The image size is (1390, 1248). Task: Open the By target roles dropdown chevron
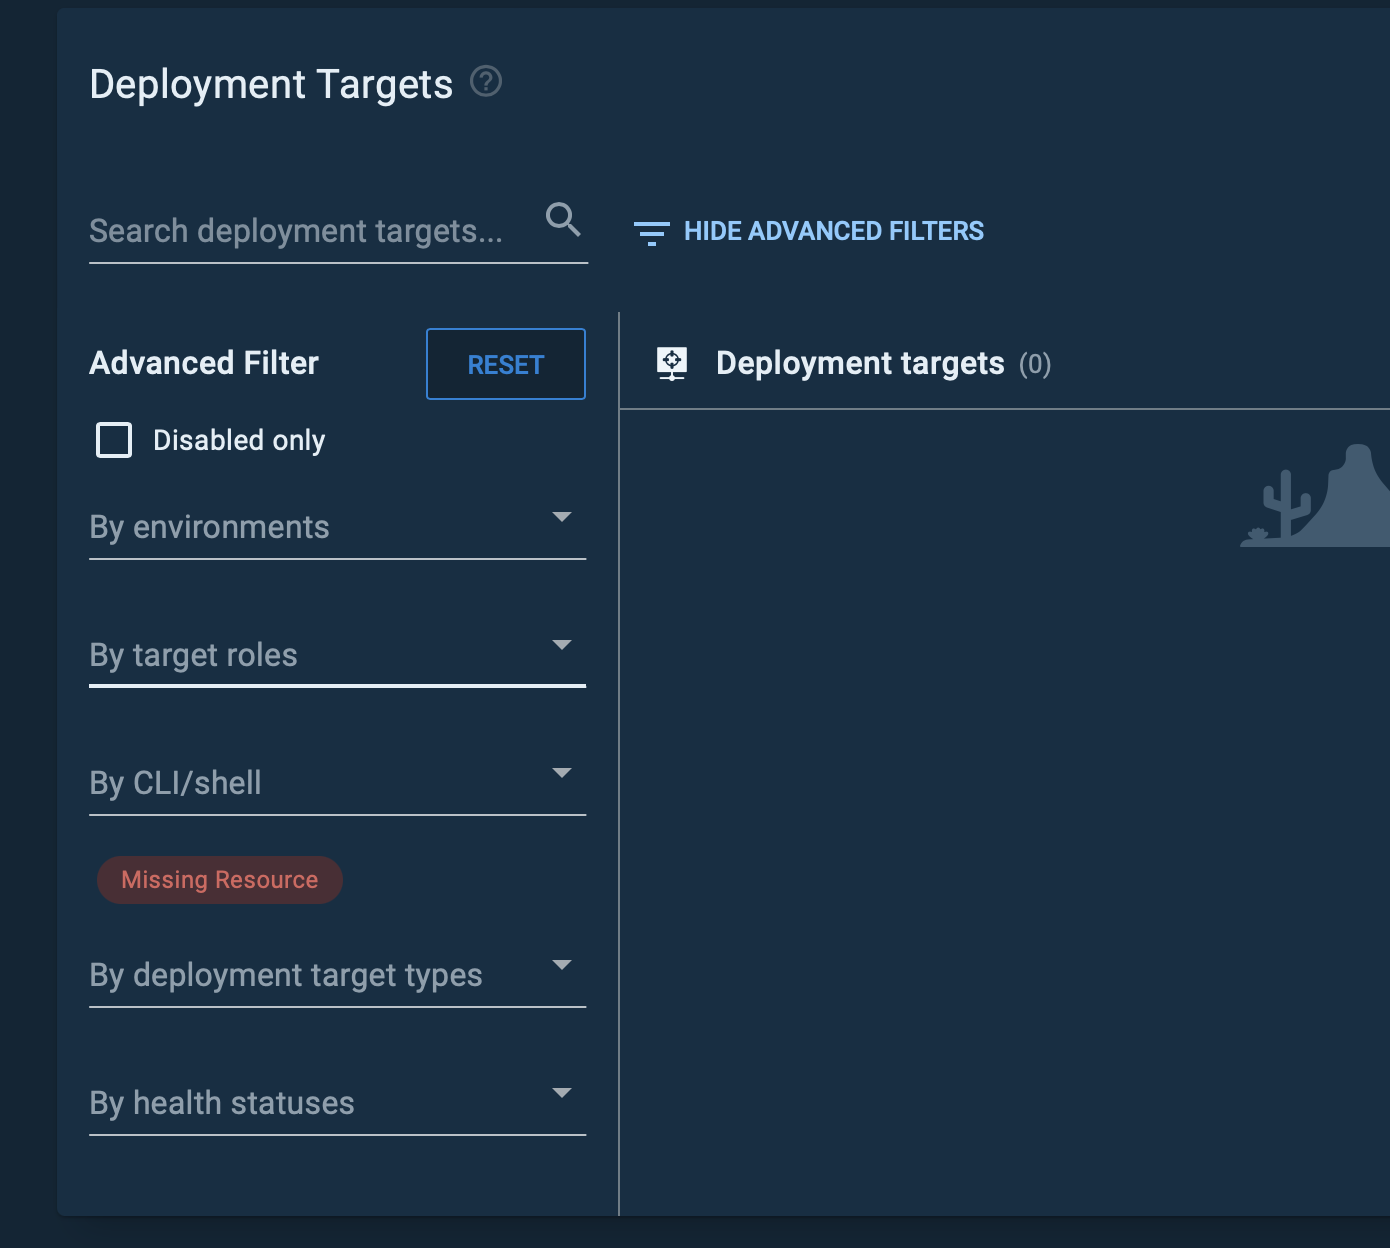pos(563,645)
